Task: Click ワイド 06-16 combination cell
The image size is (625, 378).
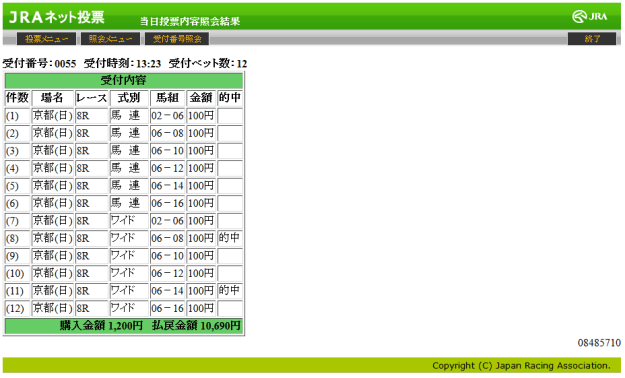Action: [167, 309]
